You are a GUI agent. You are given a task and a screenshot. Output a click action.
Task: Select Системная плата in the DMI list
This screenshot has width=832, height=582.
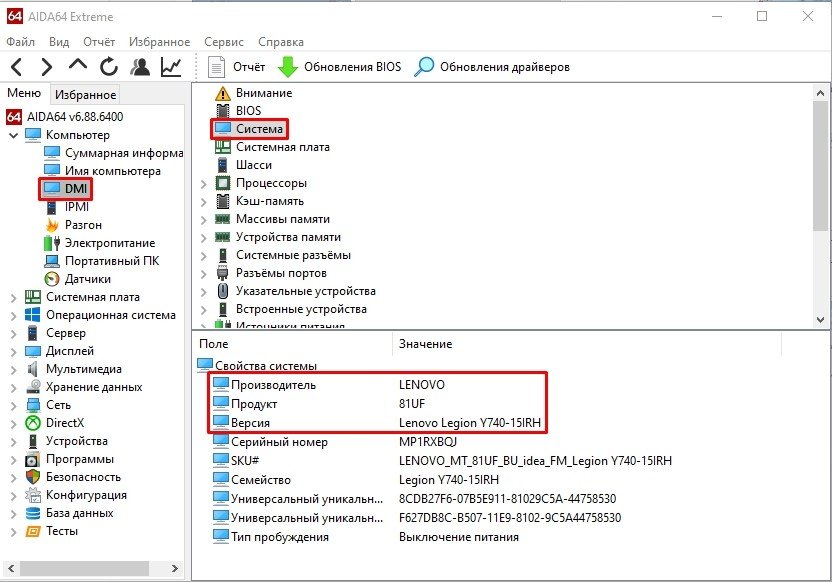pyautogui.click(x=272, y=147)
